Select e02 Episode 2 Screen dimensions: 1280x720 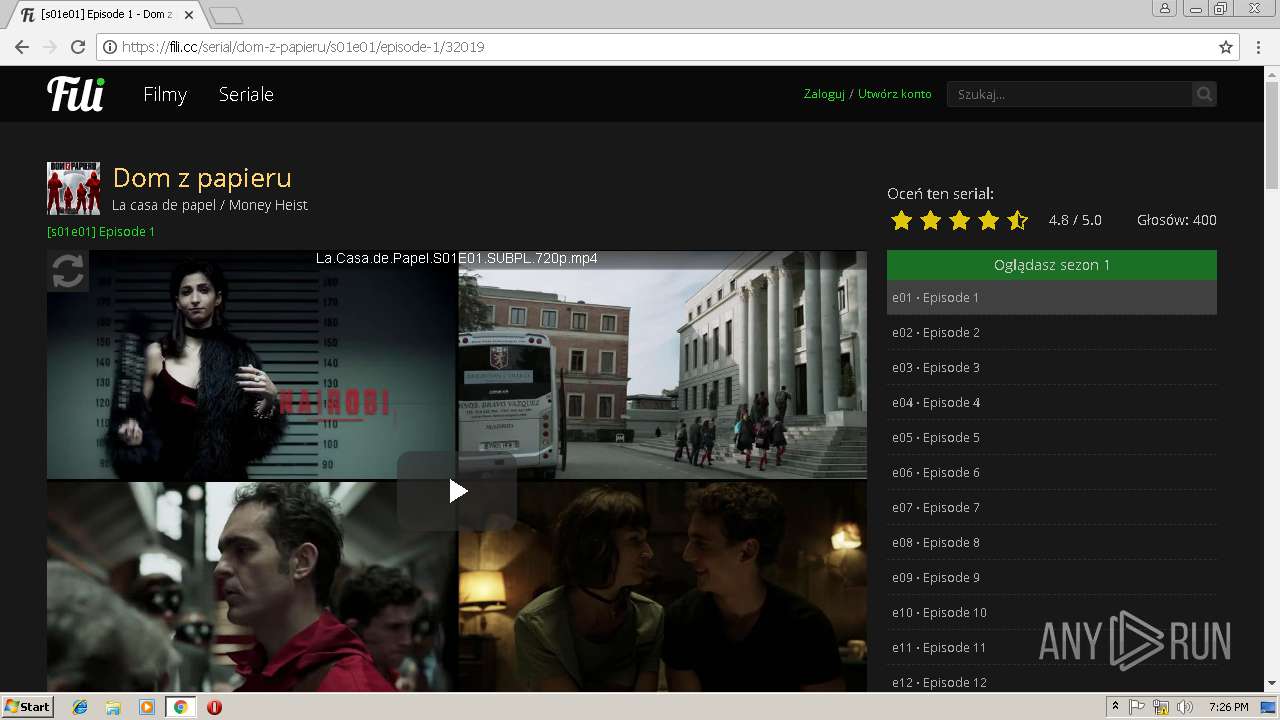pos(1052,332)
